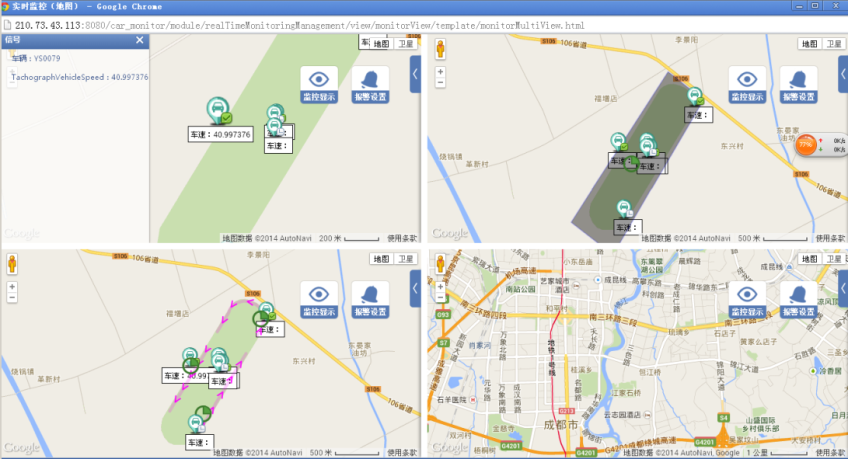Click vehicle ID text YS0079

pos(47,58)
